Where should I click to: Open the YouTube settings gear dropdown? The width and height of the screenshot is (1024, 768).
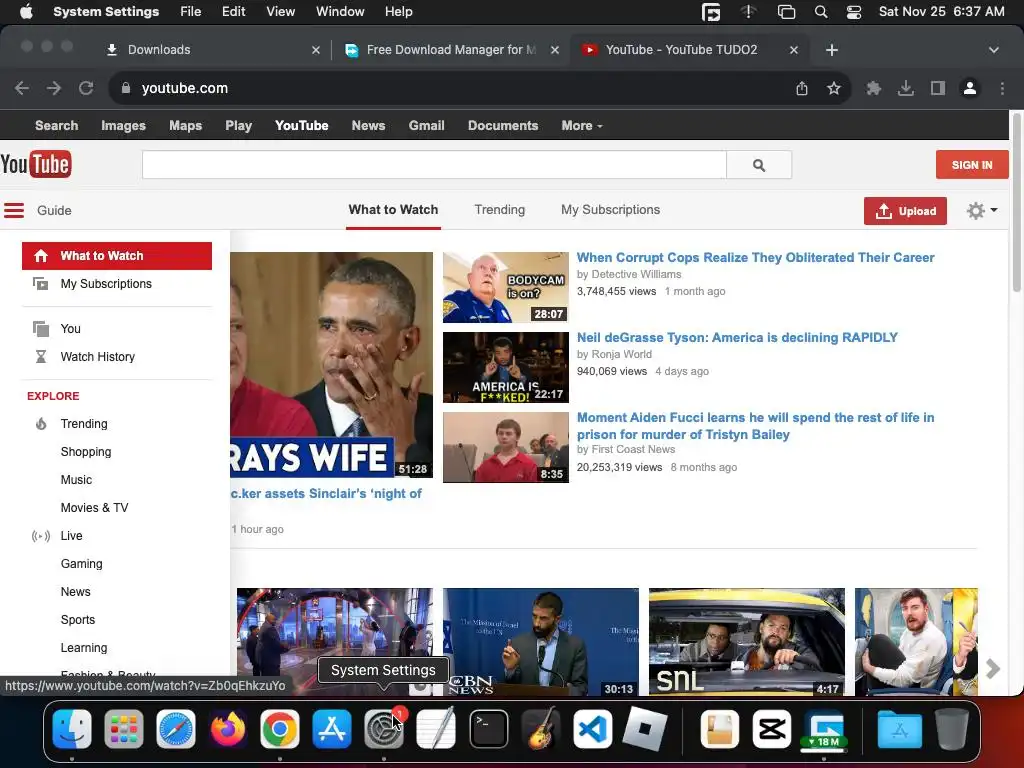pos(982,210)
